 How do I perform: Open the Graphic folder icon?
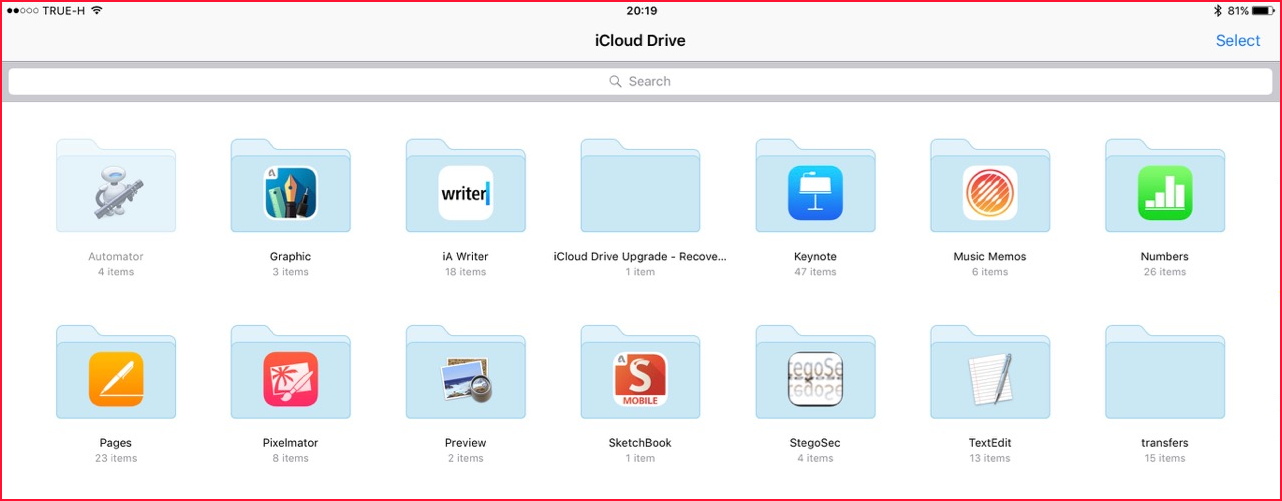291,186
